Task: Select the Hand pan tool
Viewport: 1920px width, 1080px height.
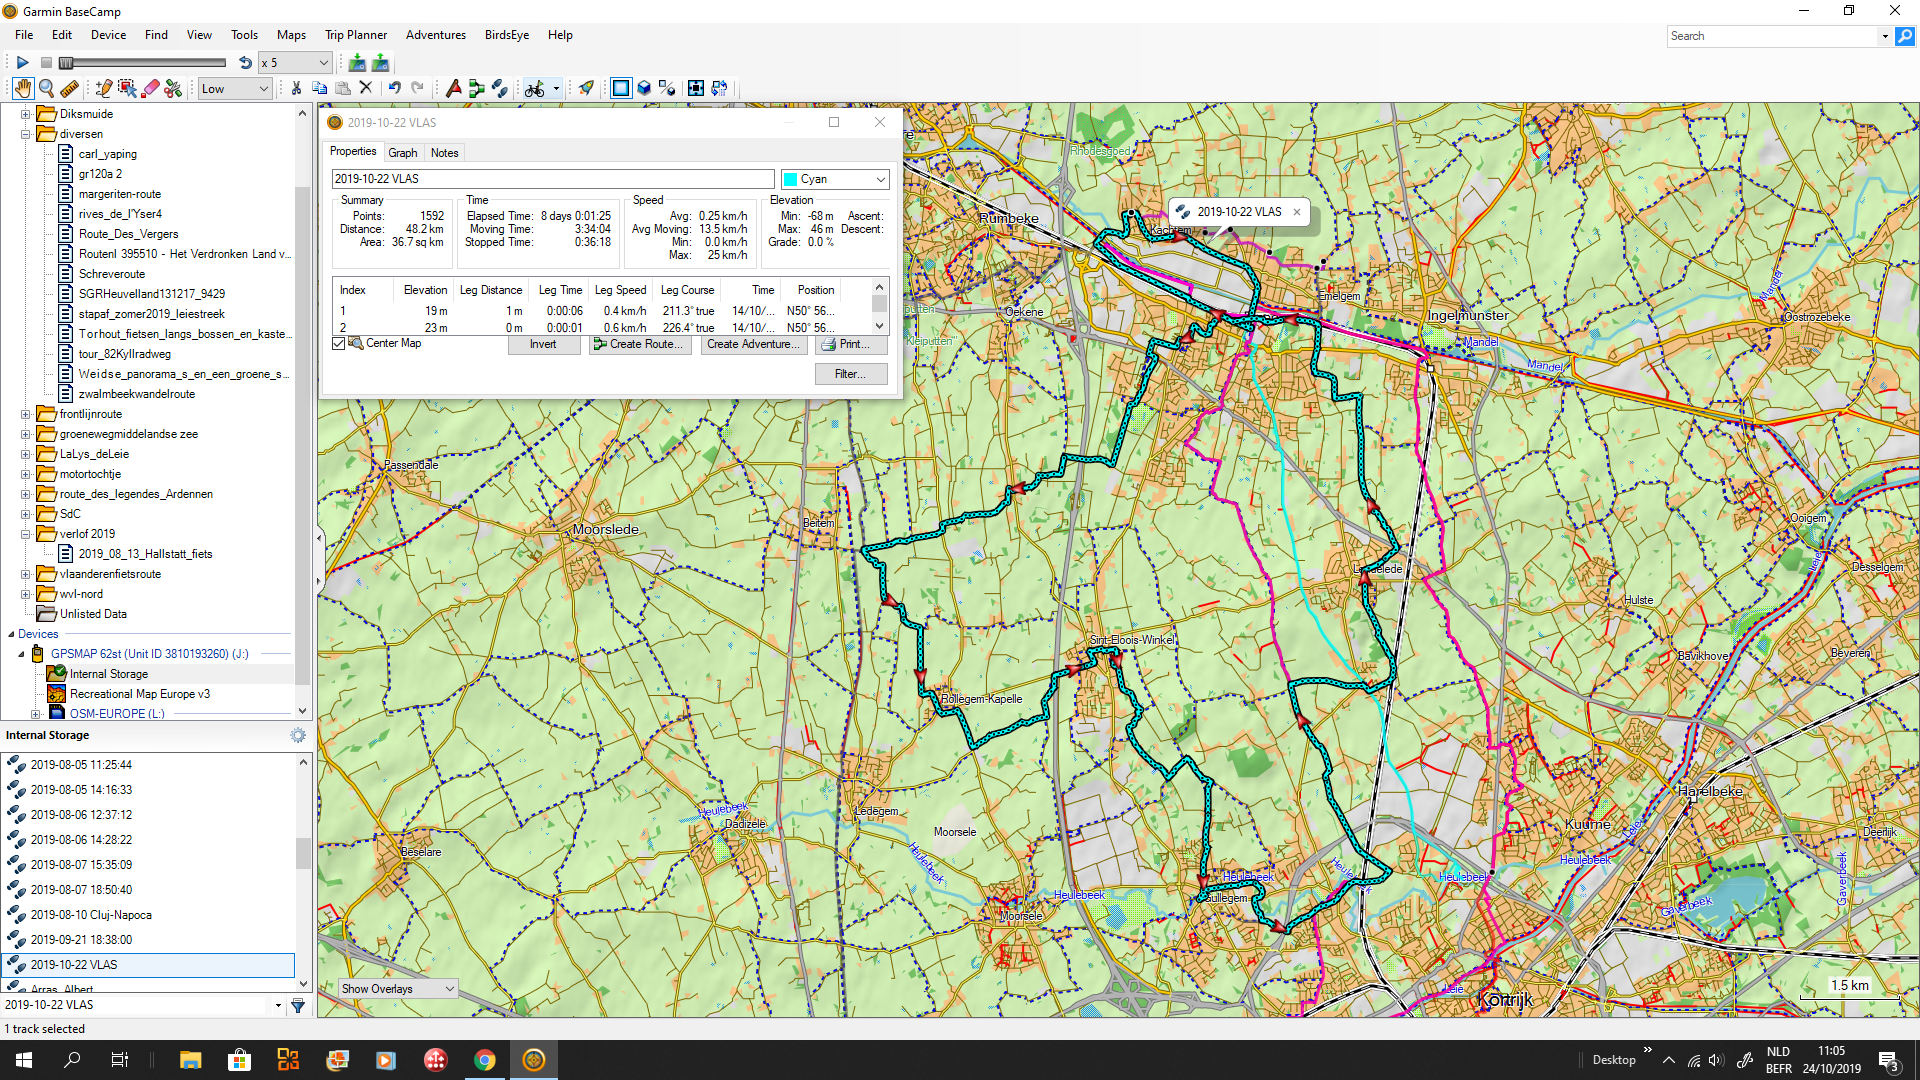Action: [22, 88]
